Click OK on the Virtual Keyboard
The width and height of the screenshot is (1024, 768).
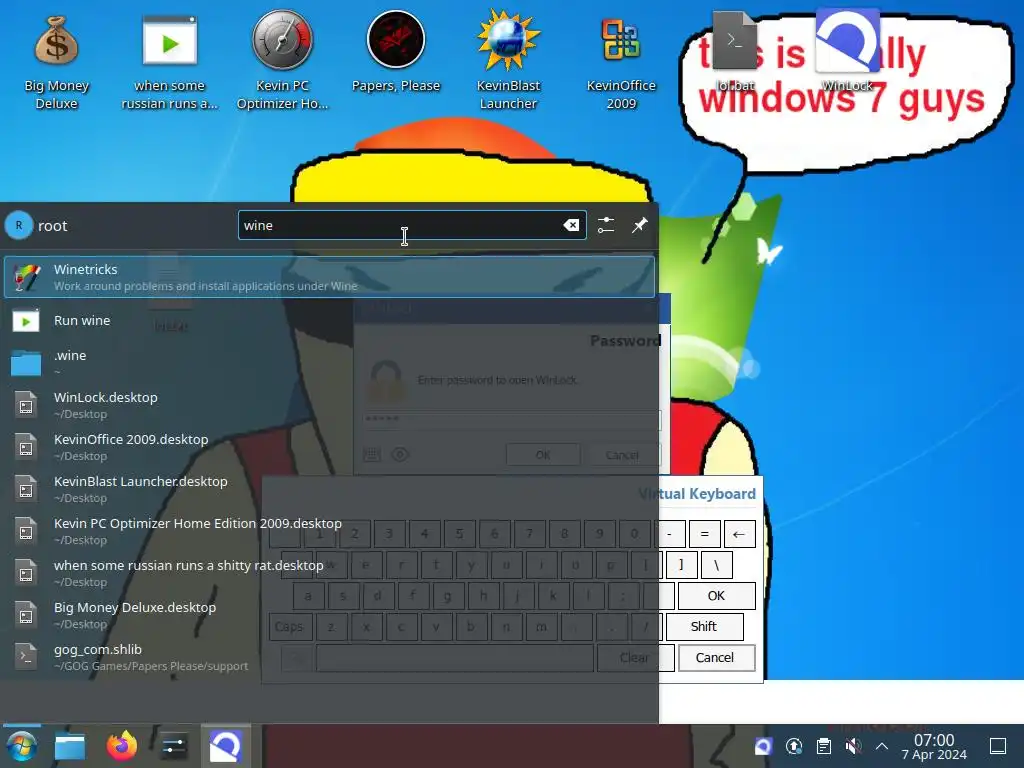pos(716,596)
